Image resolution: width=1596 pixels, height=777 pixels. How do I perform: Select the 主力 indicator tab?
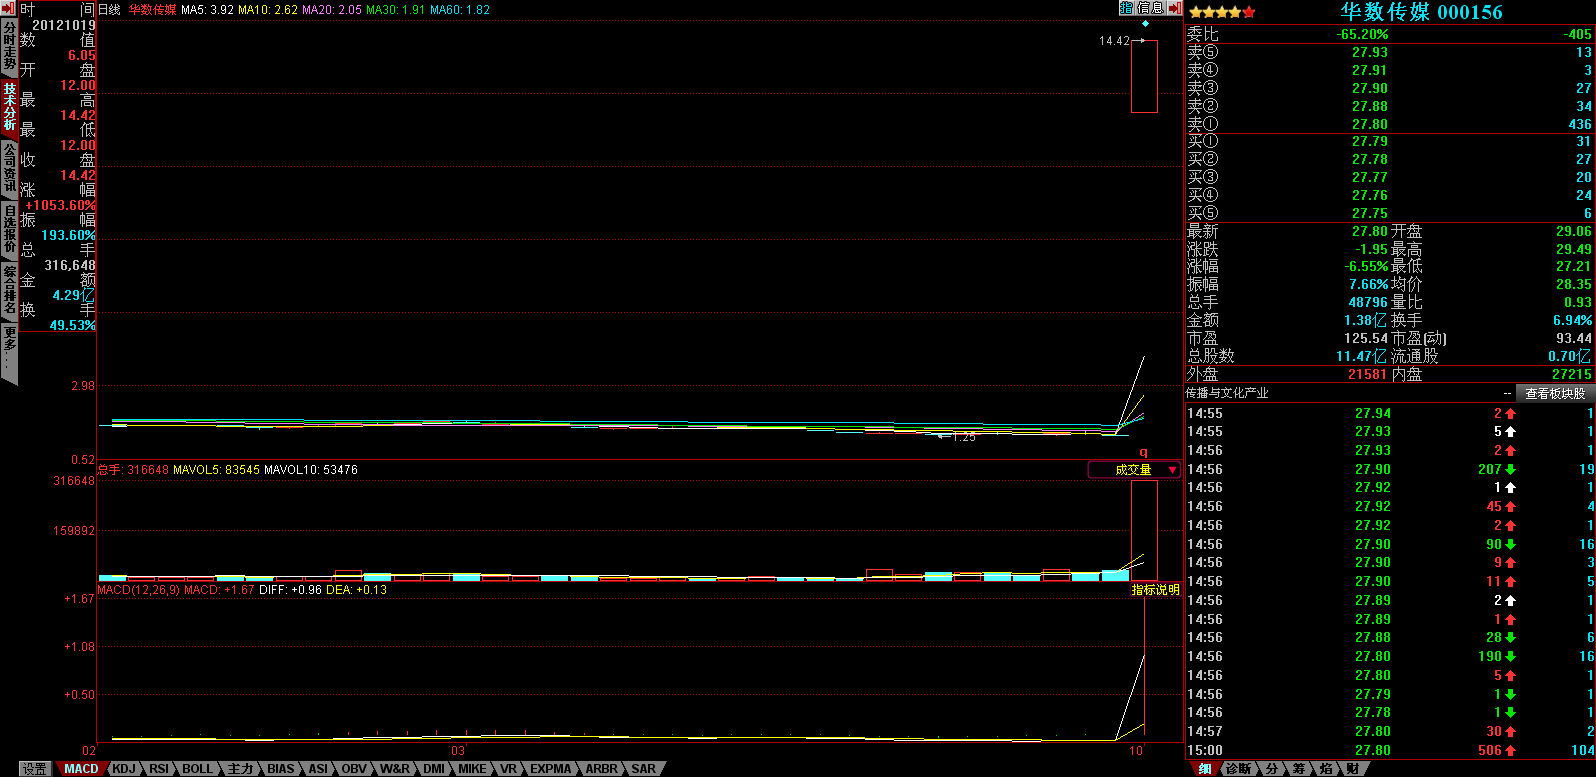pyautogui.click(x=240, y=769)
